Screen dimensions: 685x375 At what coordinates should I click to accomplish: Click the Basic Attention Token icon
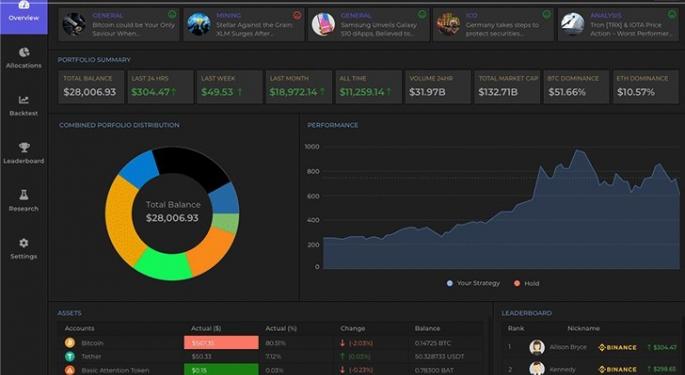70,370
